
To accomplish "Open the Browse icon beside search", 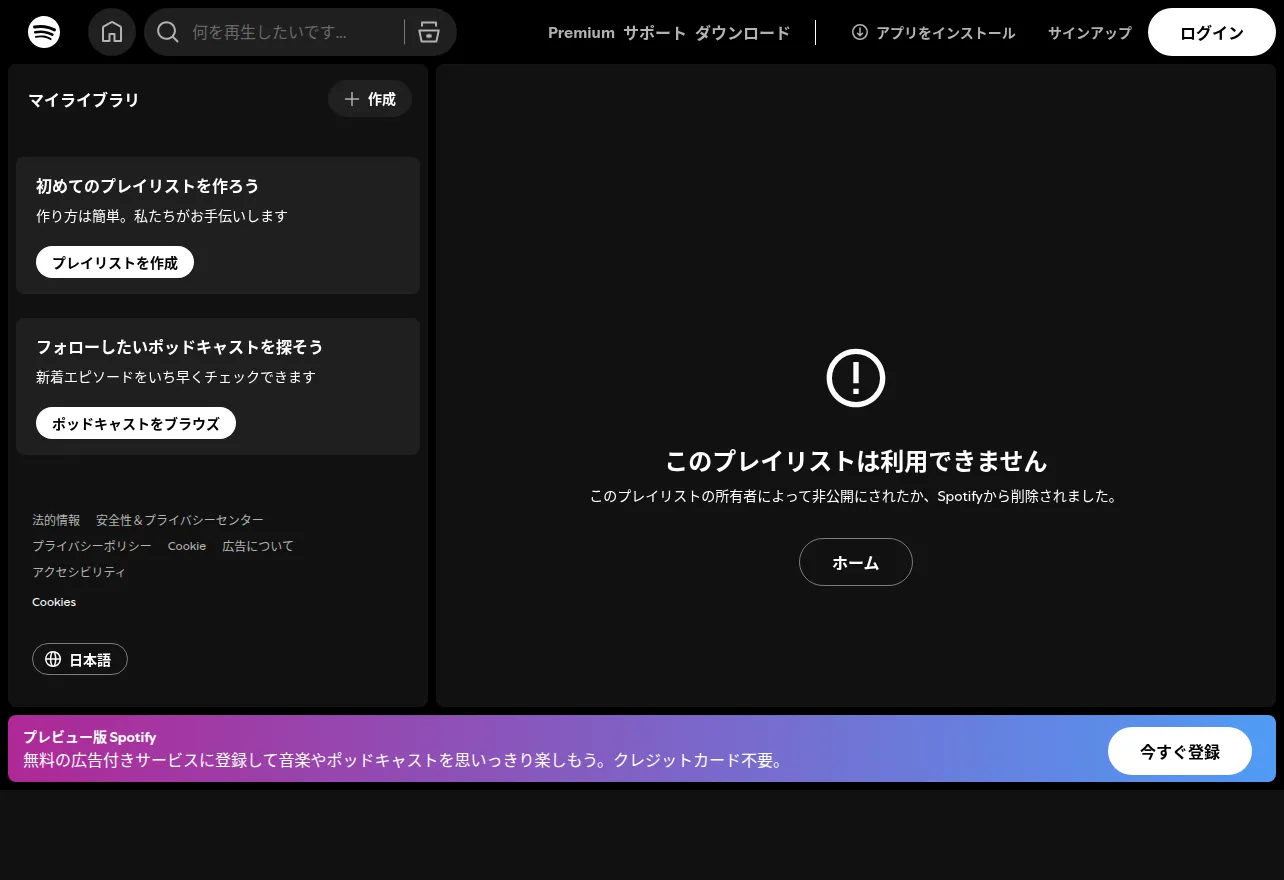I will (x=429, y=32).
